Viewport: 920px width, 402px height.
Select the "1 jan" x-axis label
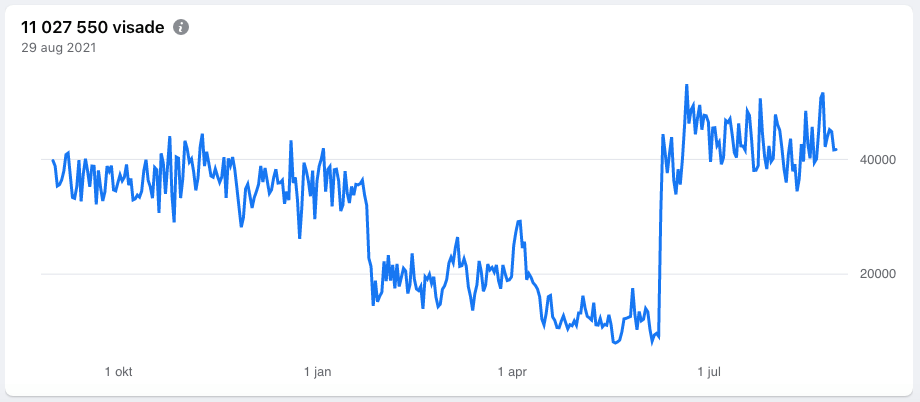coord(317,372)
